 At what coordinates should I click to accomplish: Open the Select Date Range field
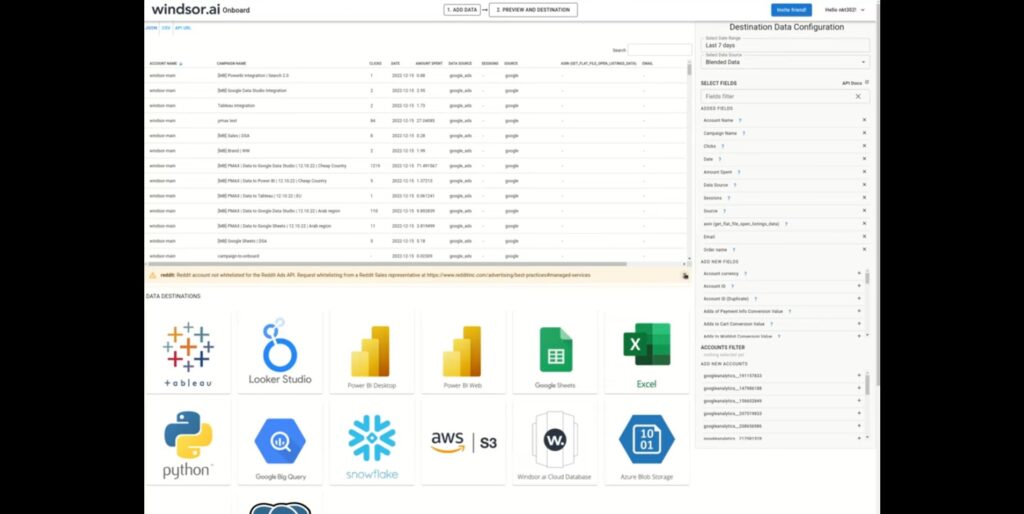(x=785, y=44)
